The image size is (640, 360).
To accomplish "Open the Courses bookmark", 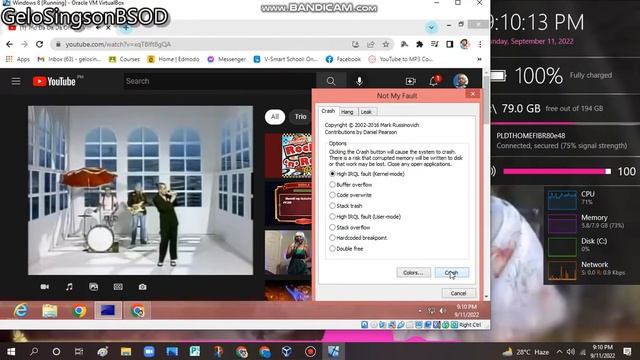I will coord(124,59).
